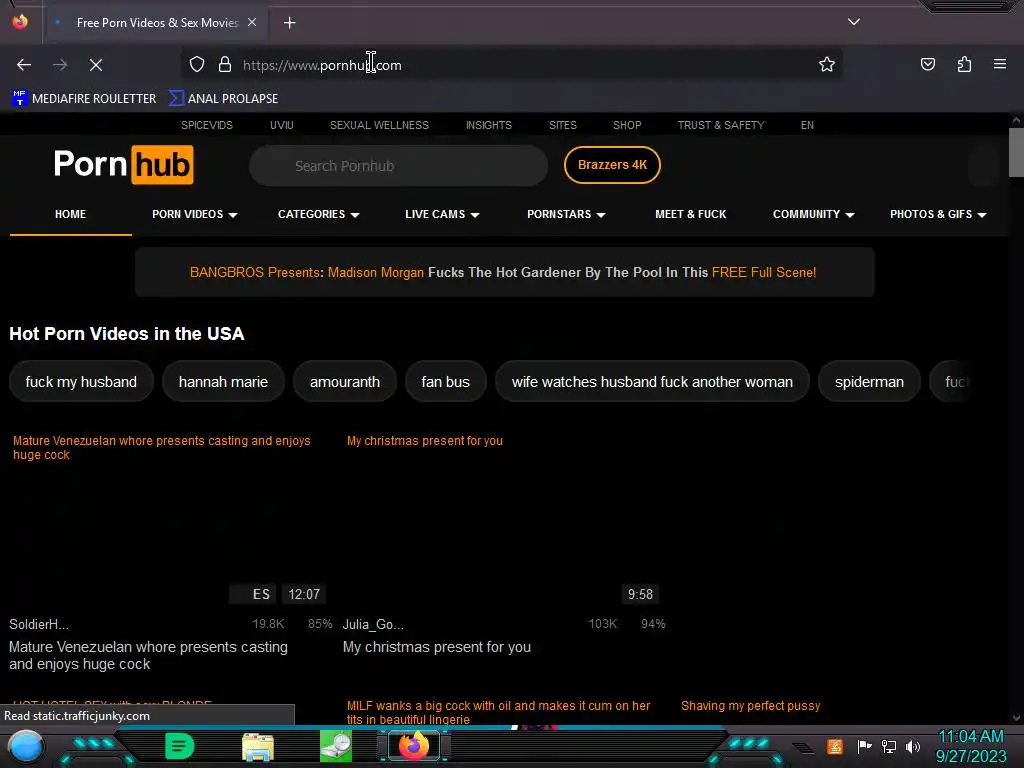Screen dimensions: 1024x768
Task: Open the Extensions puzzle icon
Action: pyautogui.click(x=964, y=64)
